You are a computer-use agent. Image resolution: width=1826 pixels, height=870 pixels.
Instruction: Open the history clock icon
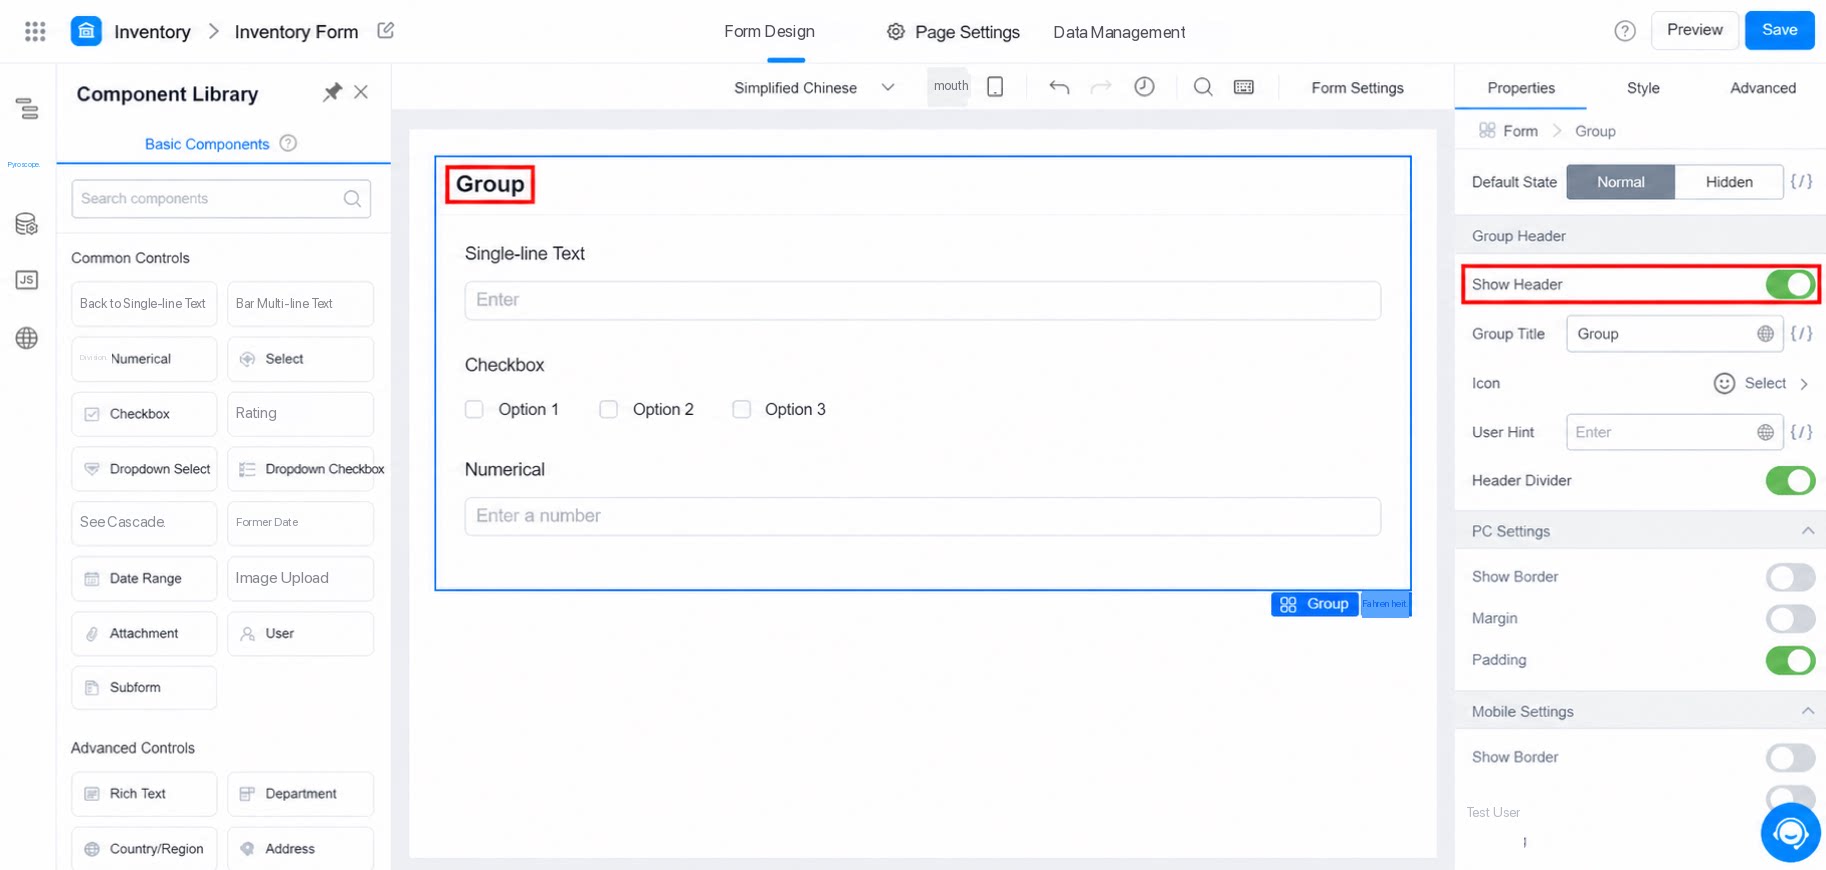[1144, 87]
